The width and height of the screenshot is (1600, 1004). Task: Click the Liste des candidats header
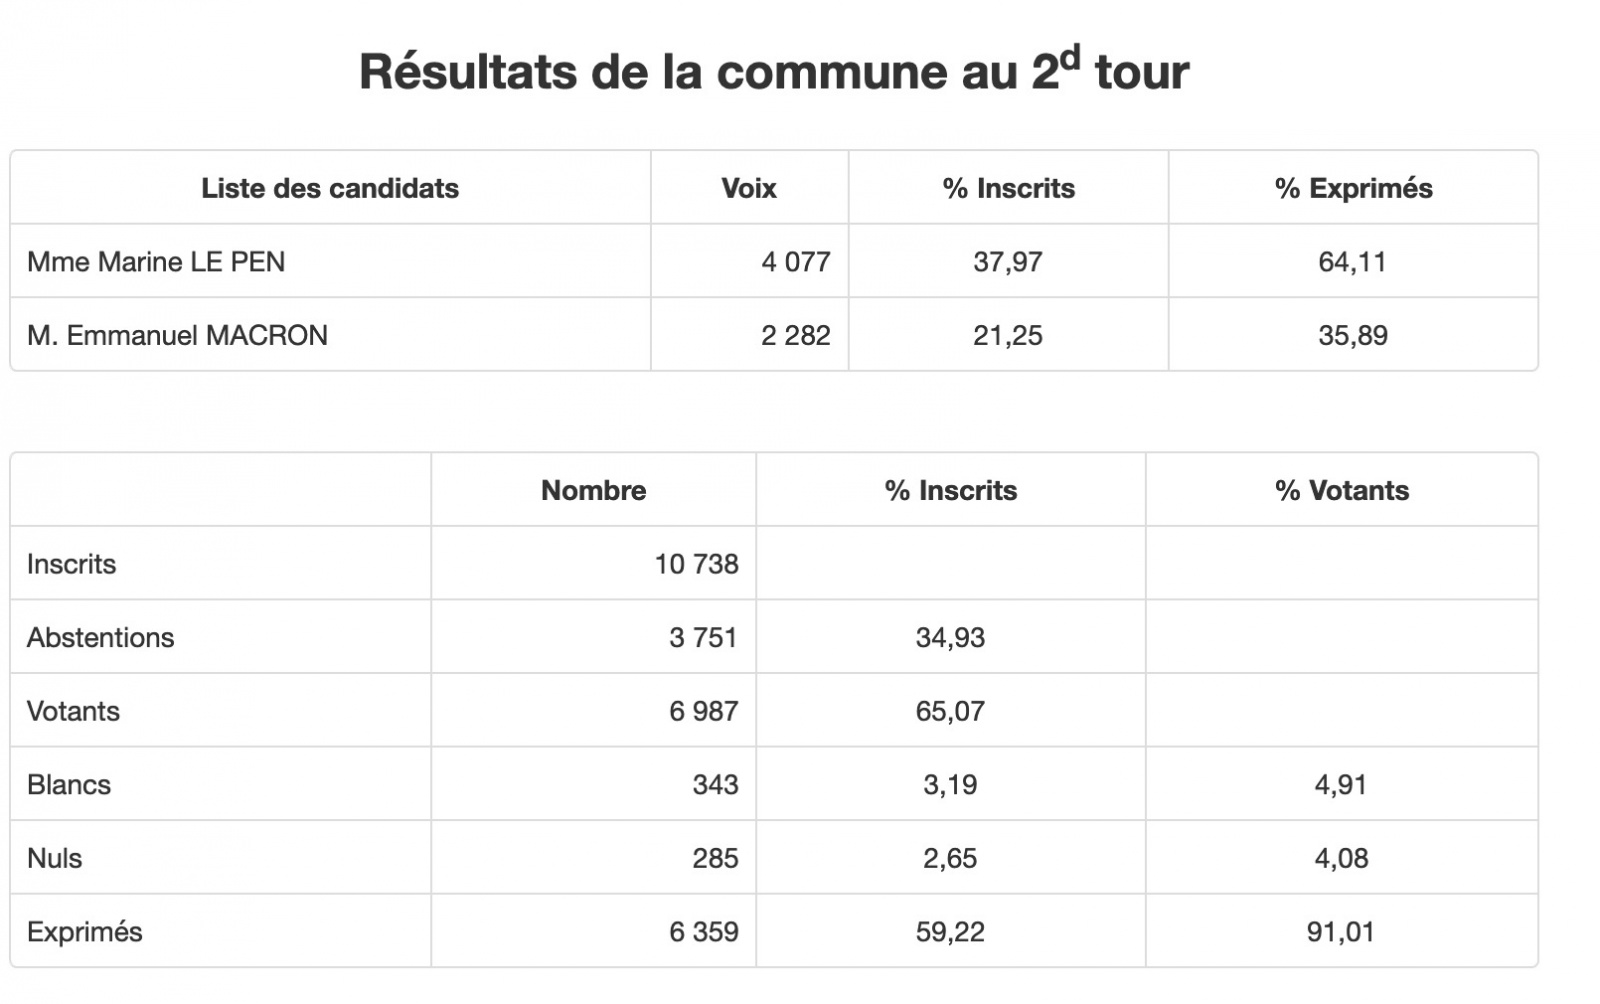click(x=330, y=188)
